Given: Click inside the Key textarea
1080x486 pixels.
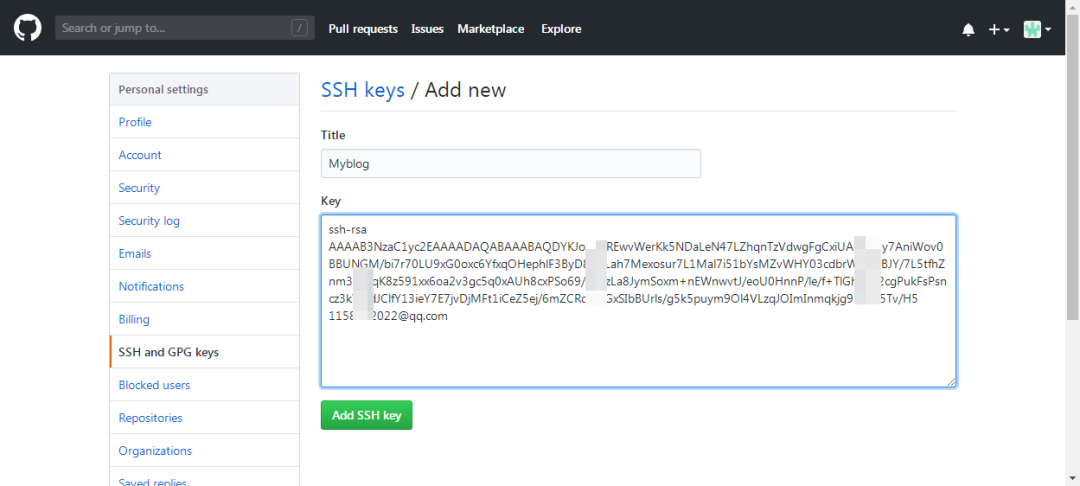Looking at the screenshot, I should tap(638, 301).
